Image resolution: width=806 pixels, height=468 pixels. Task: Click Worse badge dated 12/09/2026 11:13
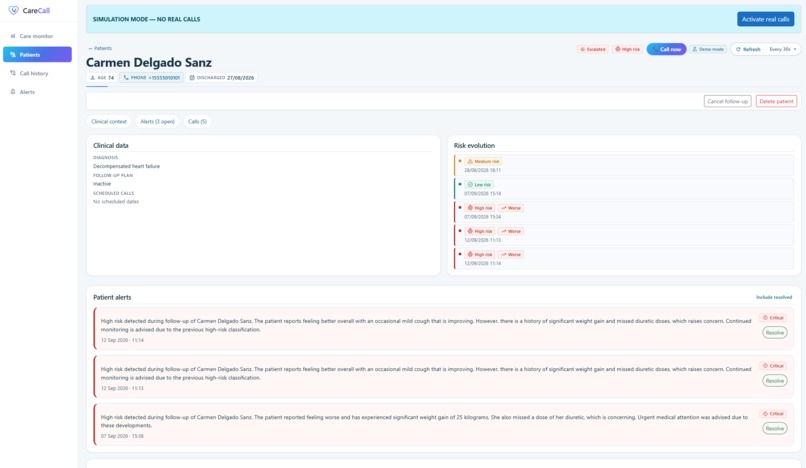click(x=510, y=231)
